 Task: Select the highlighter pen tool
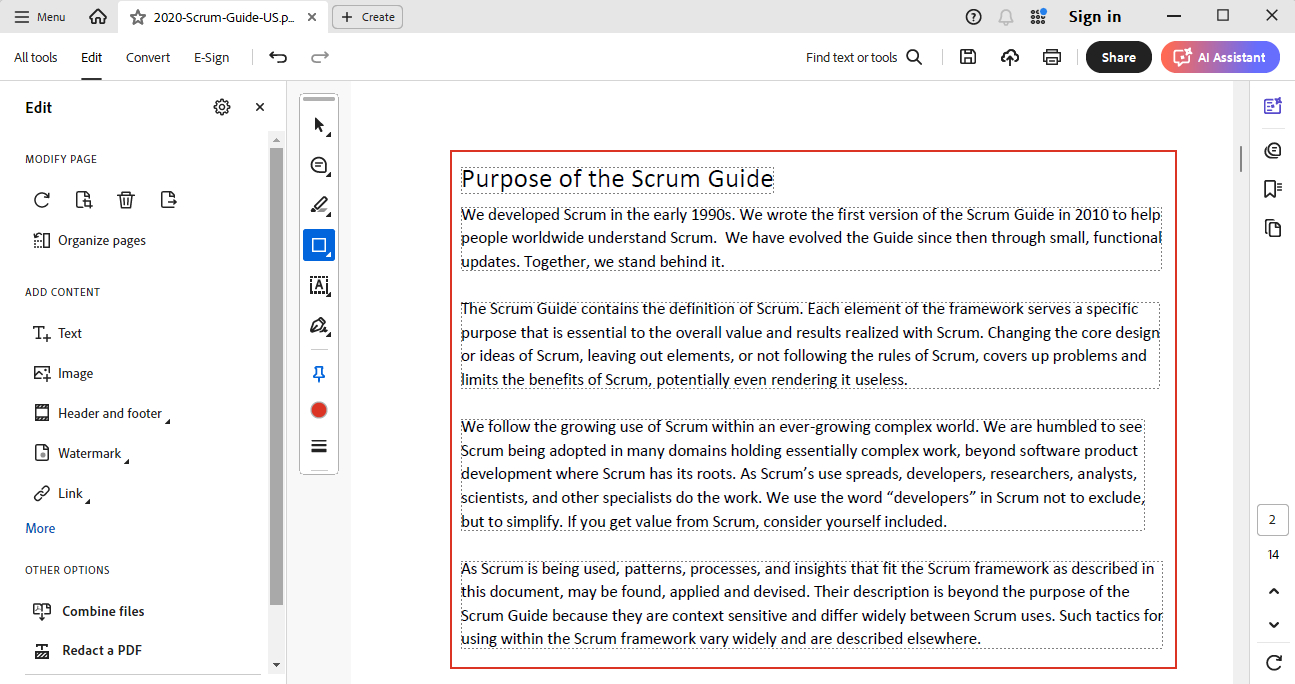319,206
